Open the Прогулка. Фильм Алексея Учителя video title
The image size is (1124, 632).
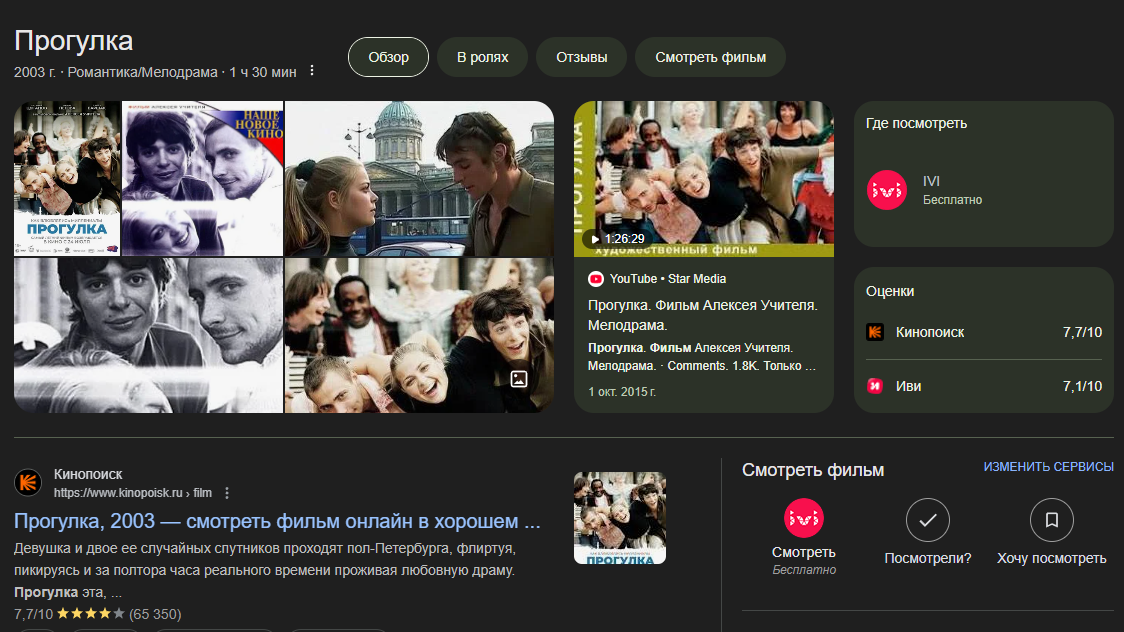(702, 315)
